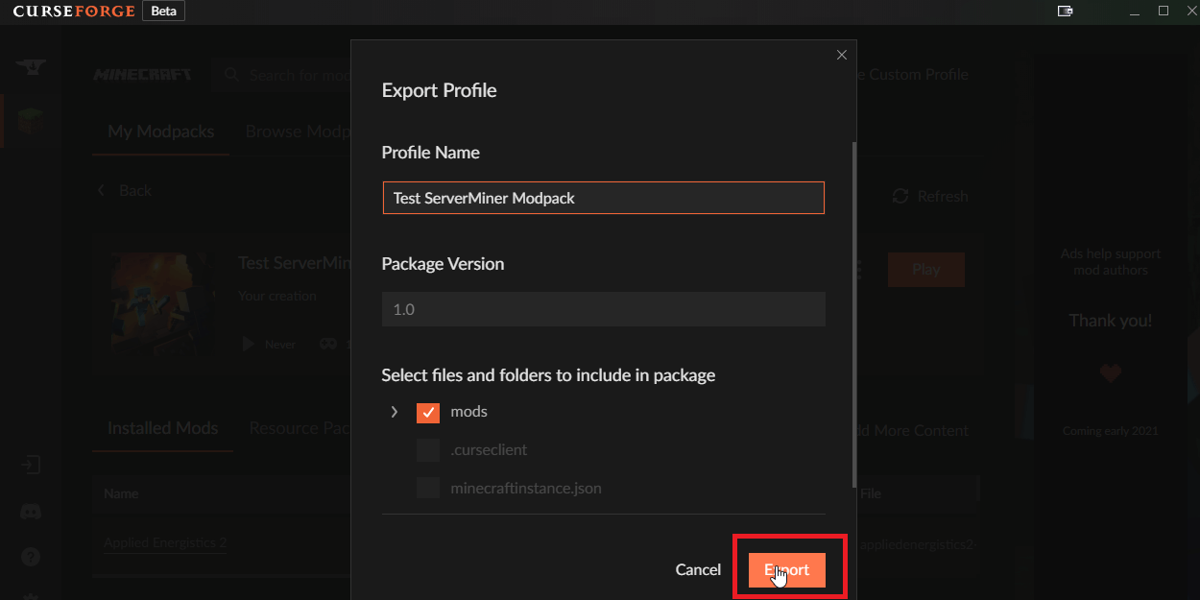The width and height of the screenshot is (1200, 600).
Task: Open the help question mark icon
Action: point(30,557)
